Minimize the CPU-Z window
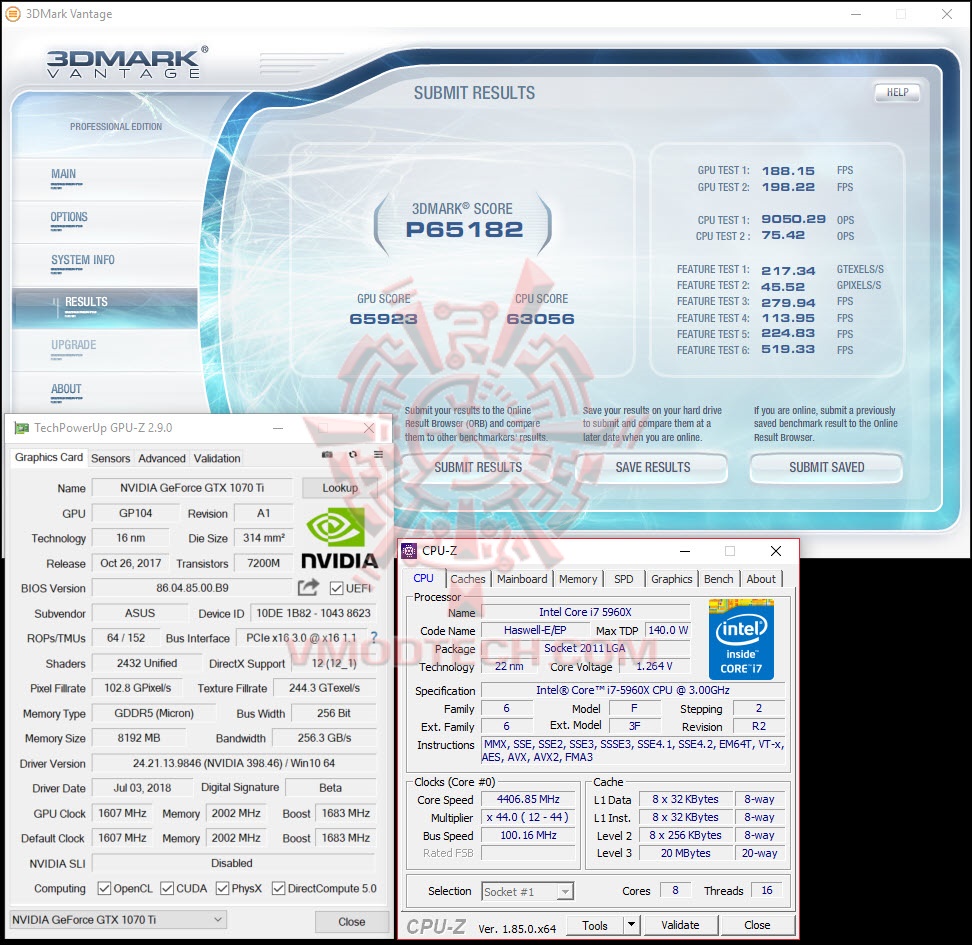Image resolution: width=972 pixels, height=945 pixels. point(685,551)
